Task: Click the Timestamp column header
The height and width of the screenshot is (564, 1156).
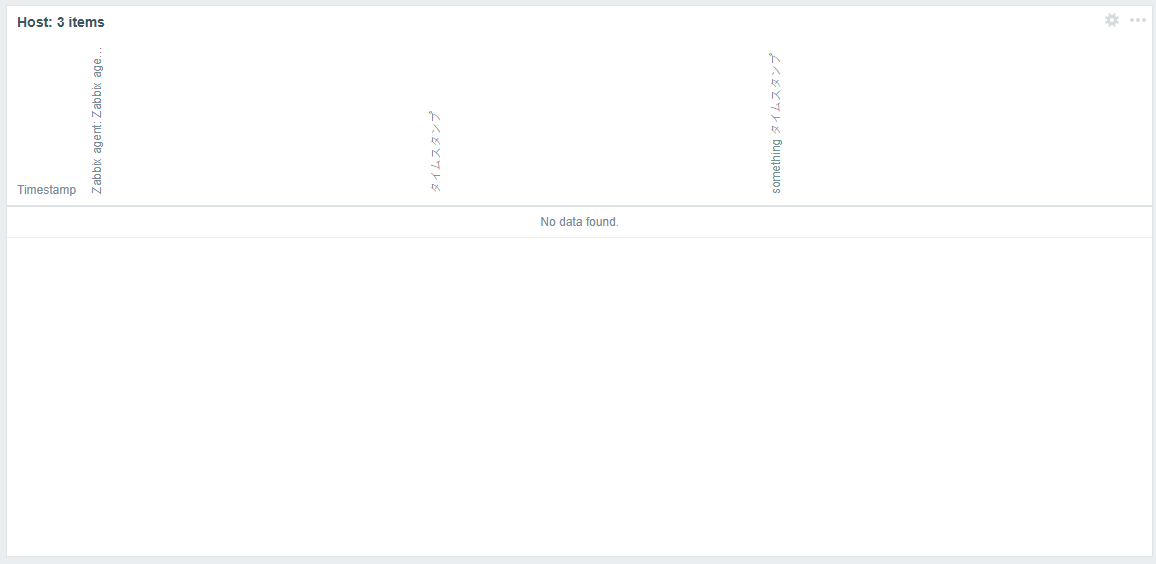Action: click(46, 190)
